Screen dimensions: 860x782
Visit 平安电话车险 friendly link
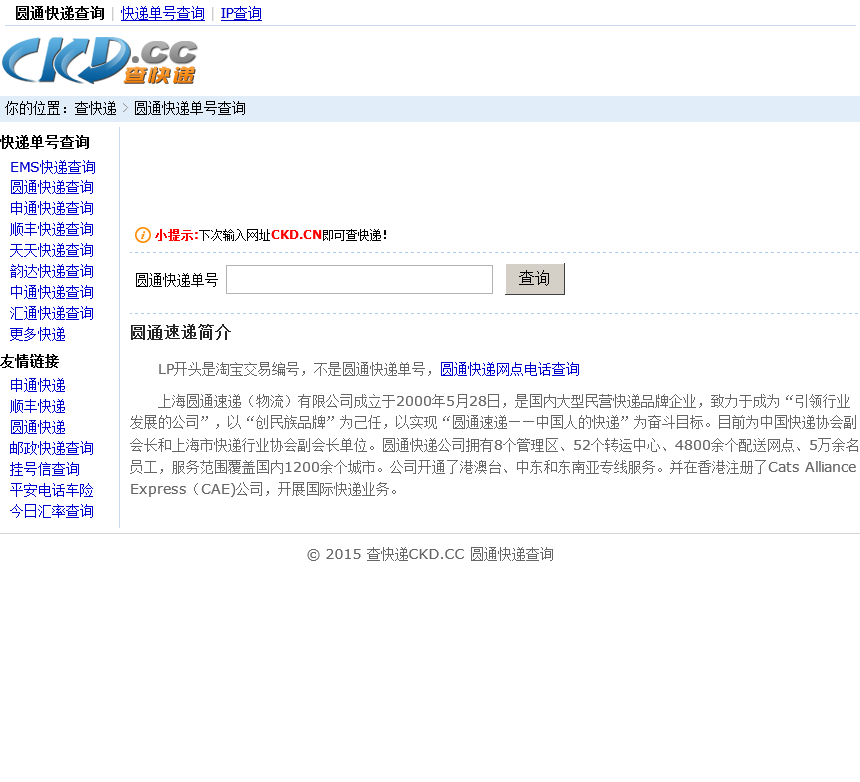[x=52, y=490]
